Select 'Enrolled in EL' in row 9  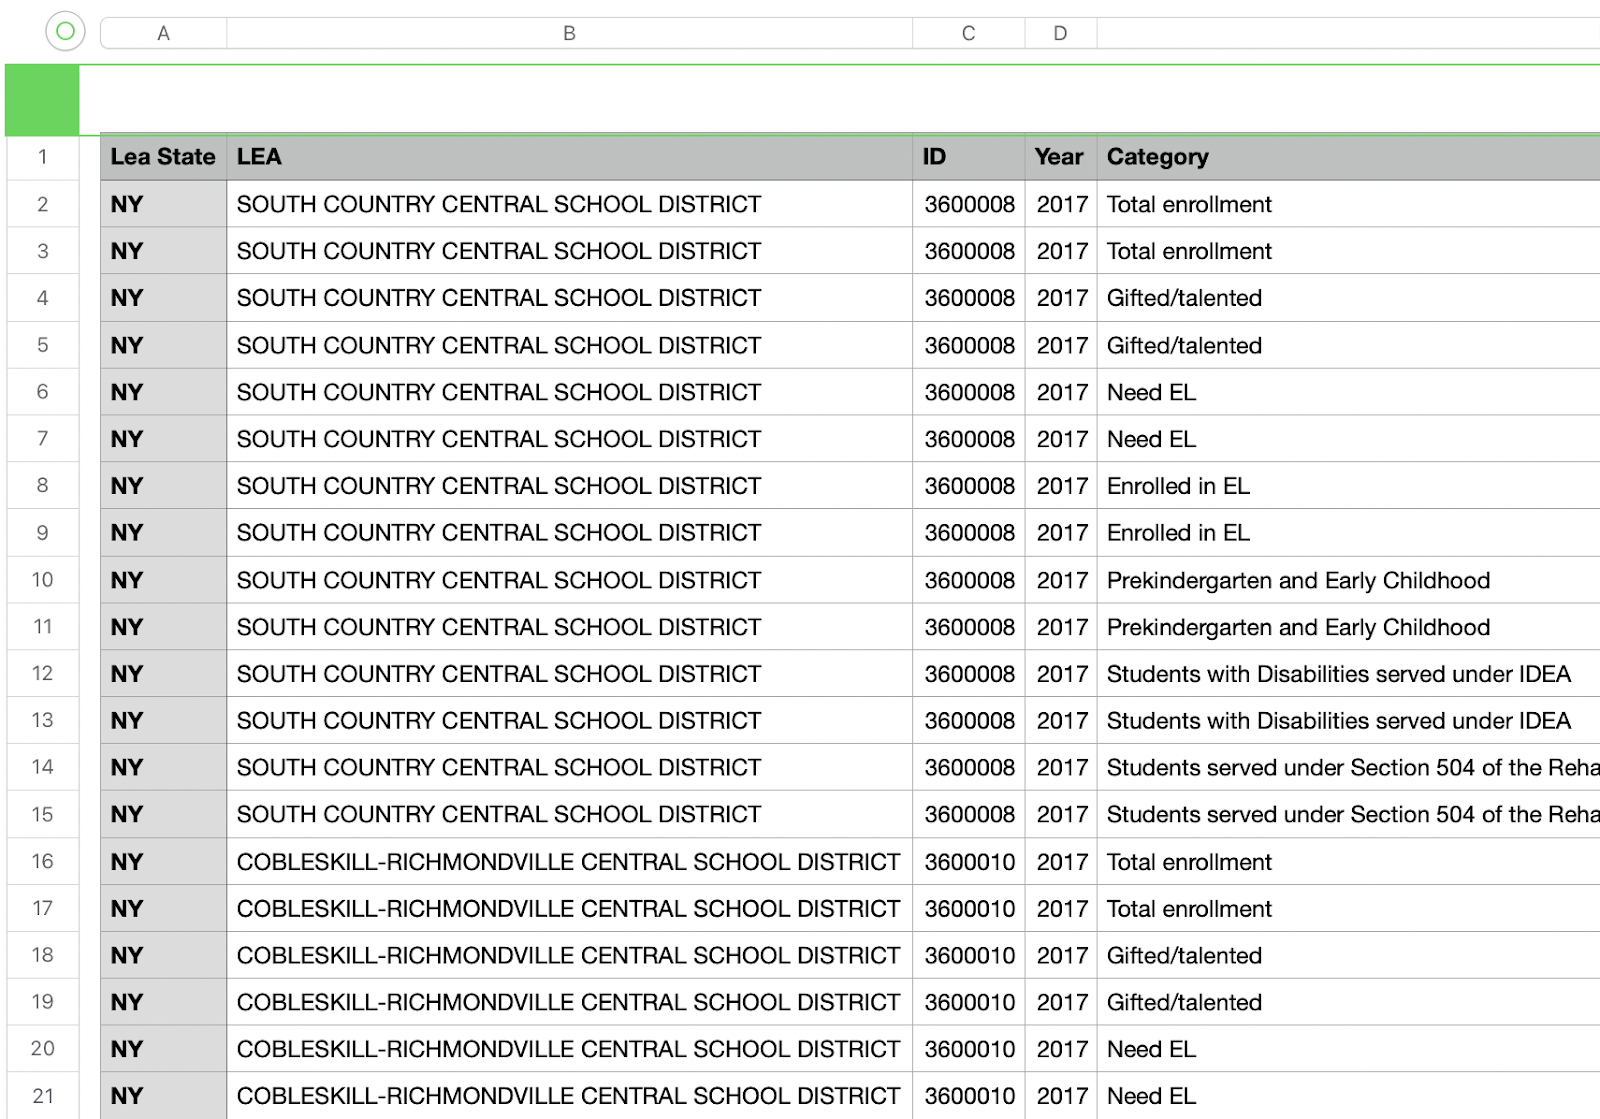pos(1348,533)
